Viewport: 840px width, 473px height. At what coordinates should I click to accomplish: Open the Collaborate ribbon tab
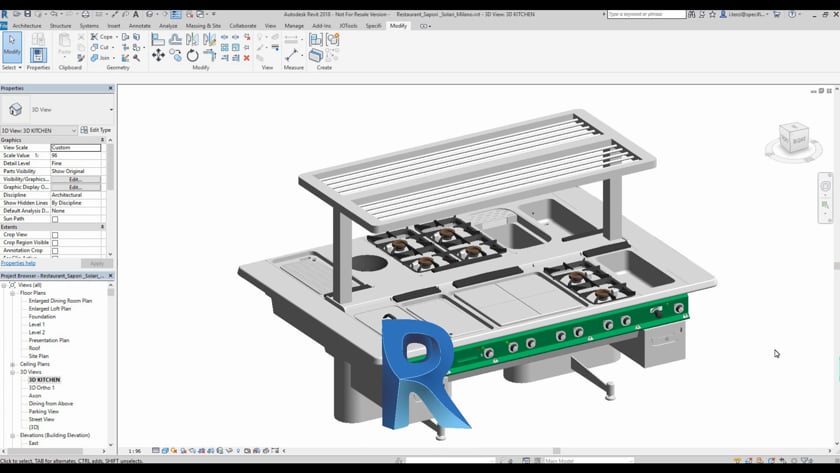pyautogui.click(x=243, y=26)
